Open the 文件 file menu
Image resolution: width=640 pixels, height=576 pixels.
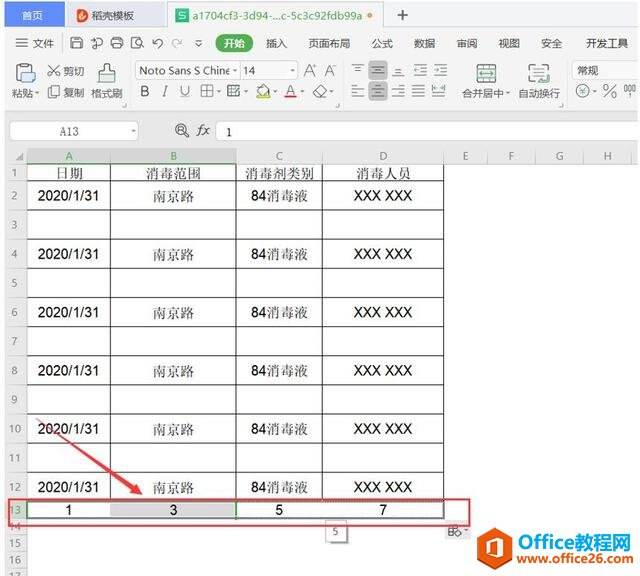tap(35, 43)
